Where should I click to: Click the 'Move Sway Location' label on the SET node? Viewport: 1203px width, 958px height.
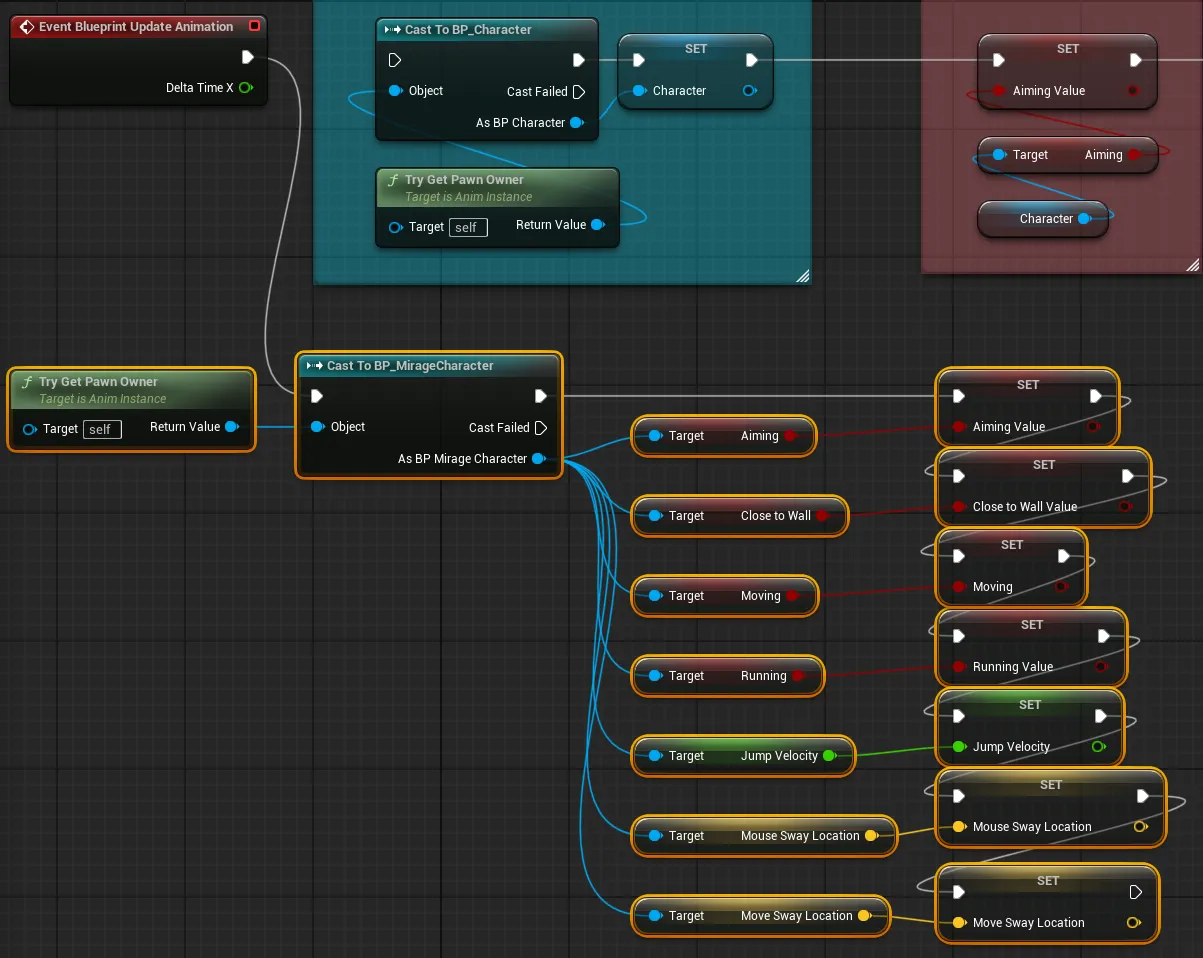pyautogui.click(x=1029, y=923)
